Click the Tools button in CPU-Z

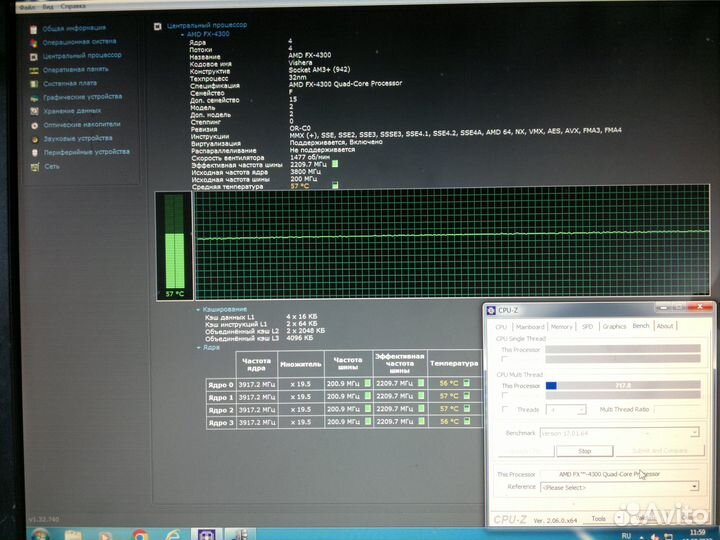pos(598,518)
